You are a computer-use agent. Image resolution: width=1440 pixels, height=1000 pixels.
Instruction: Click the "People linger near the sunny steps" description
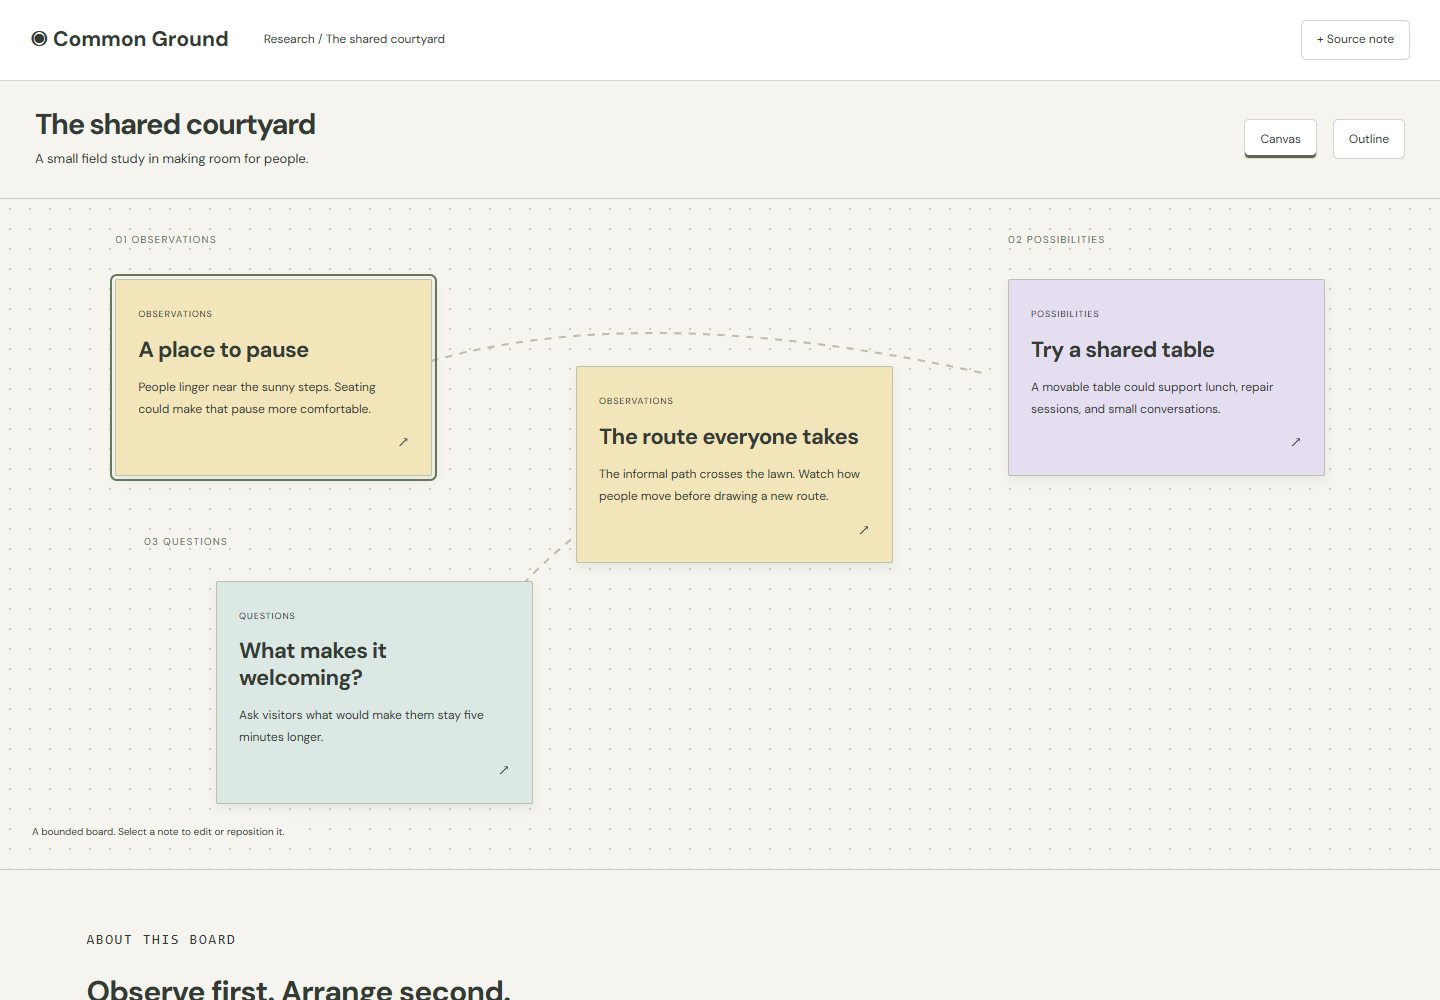click(257, 398)
